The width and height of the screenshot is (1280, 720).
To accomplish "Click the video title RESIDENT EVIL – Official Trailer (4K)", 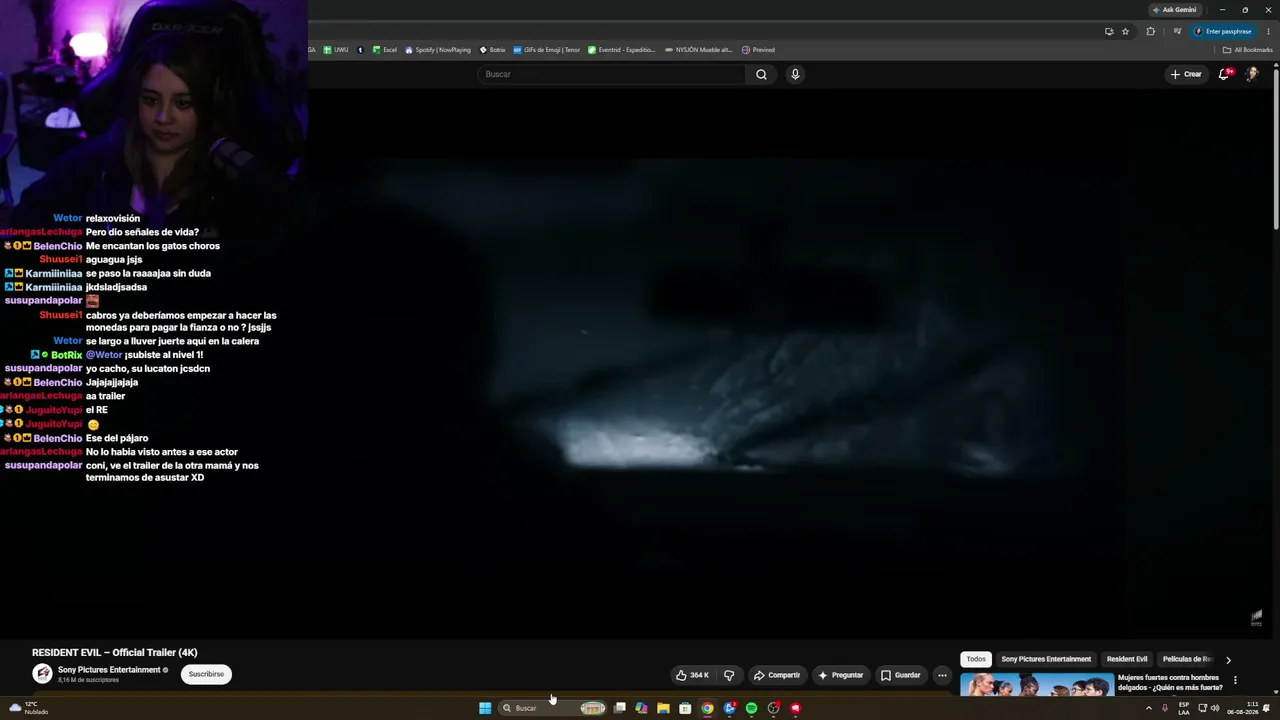I will point(115,653).
